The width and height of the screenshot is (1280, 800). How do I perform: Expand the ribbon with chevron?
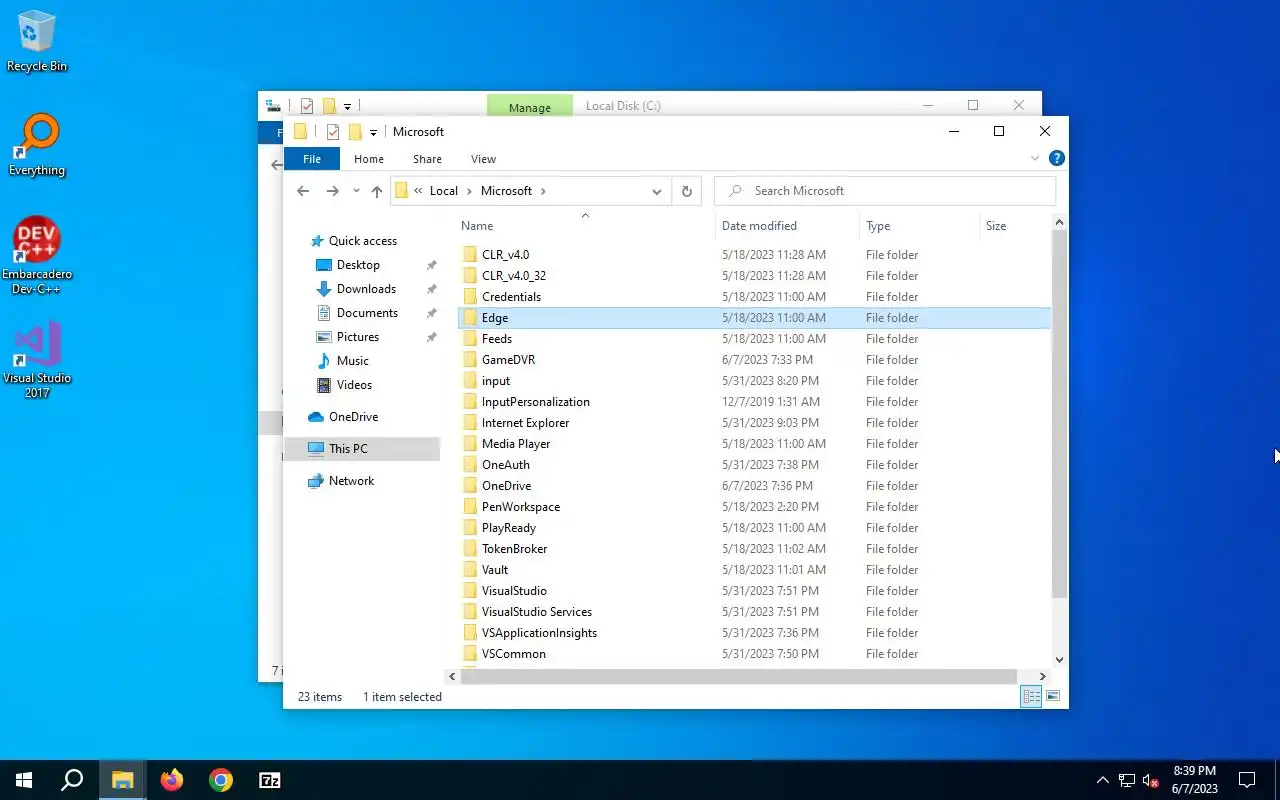[x=1035, y=158]
